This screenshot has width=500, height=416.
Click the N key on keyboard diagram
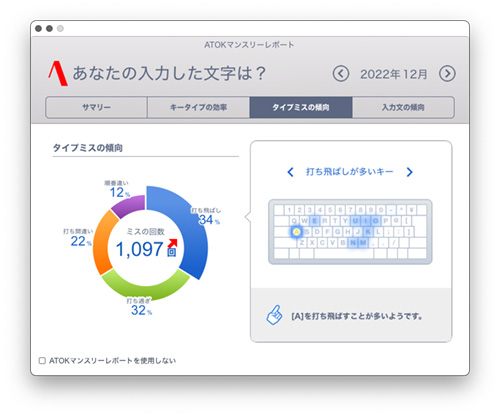point(353,242)
